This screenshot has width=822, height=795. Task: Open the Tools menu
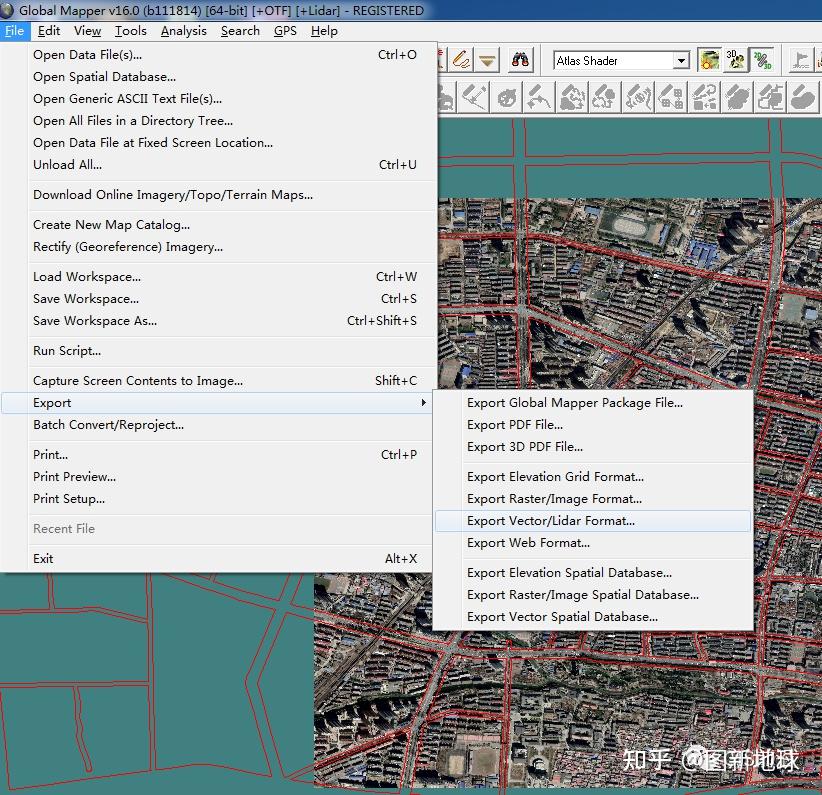pos(130,31)
